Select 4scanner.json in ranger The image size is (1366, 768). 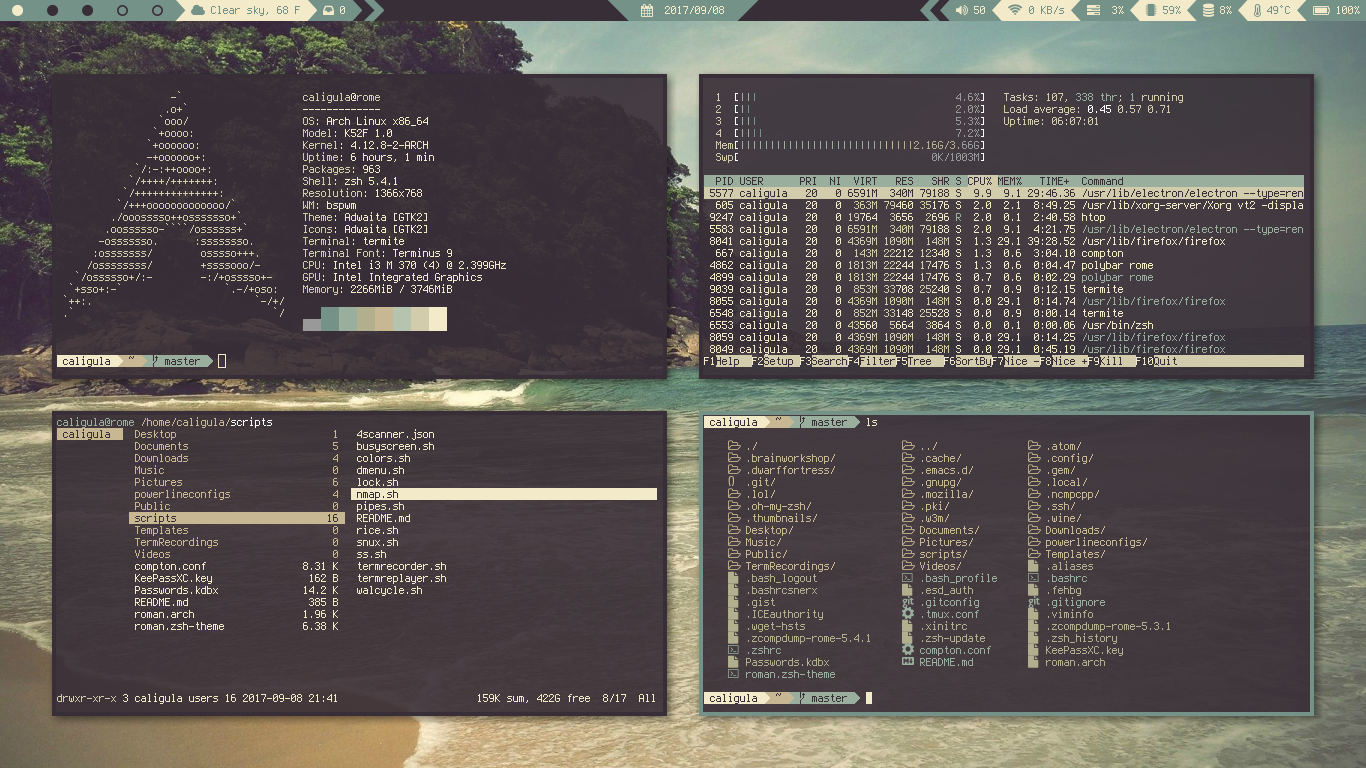tap(395, 434)
